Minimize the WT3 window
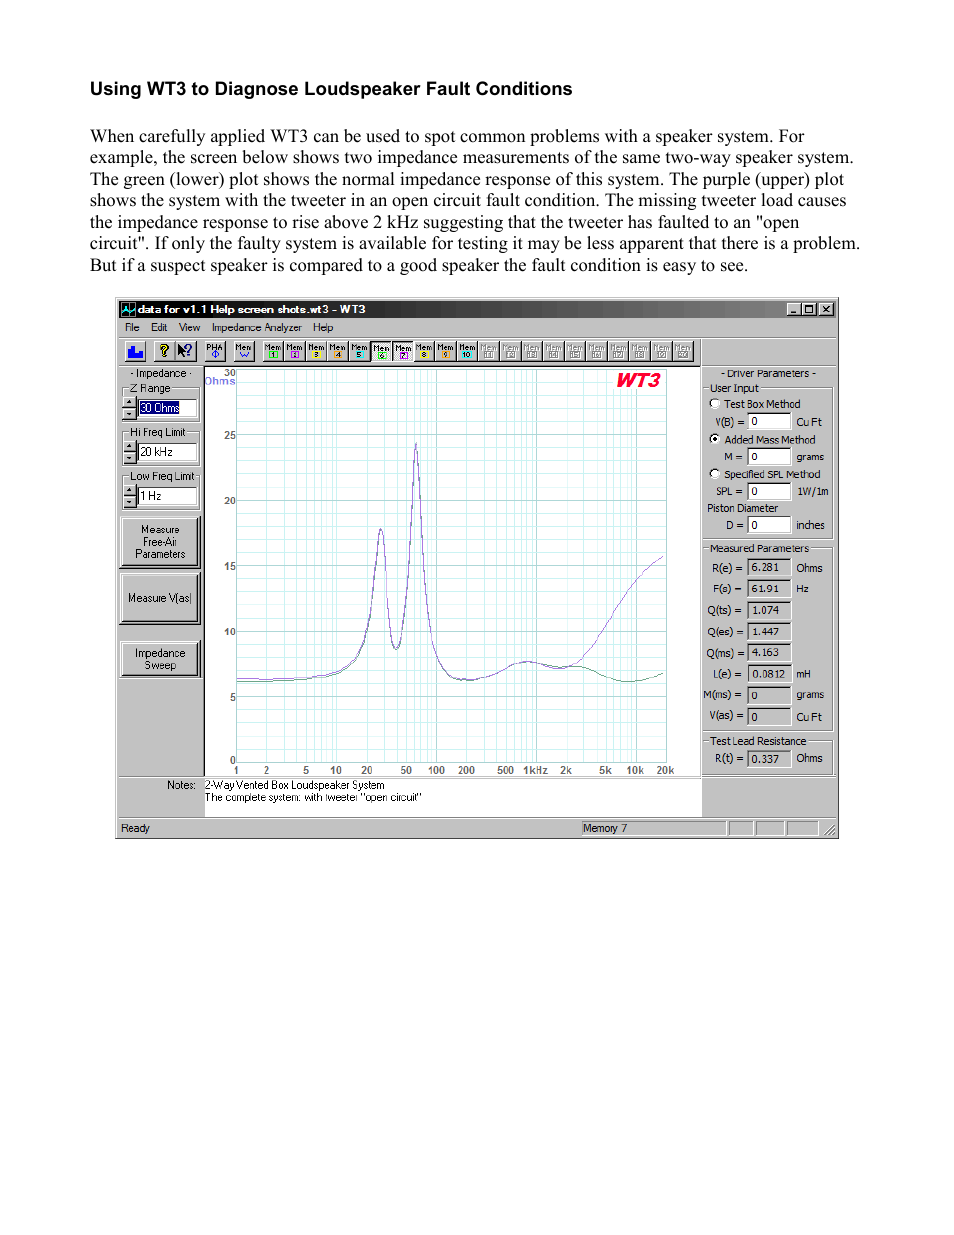The width and height of the screenshot is (954, 1235). [794, 309]
